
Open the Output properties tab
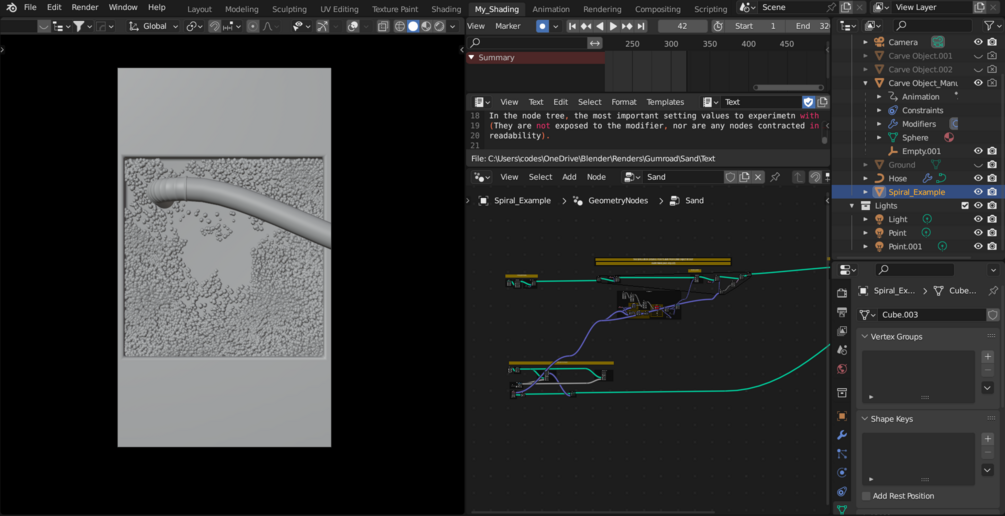[x=842, y=312]
